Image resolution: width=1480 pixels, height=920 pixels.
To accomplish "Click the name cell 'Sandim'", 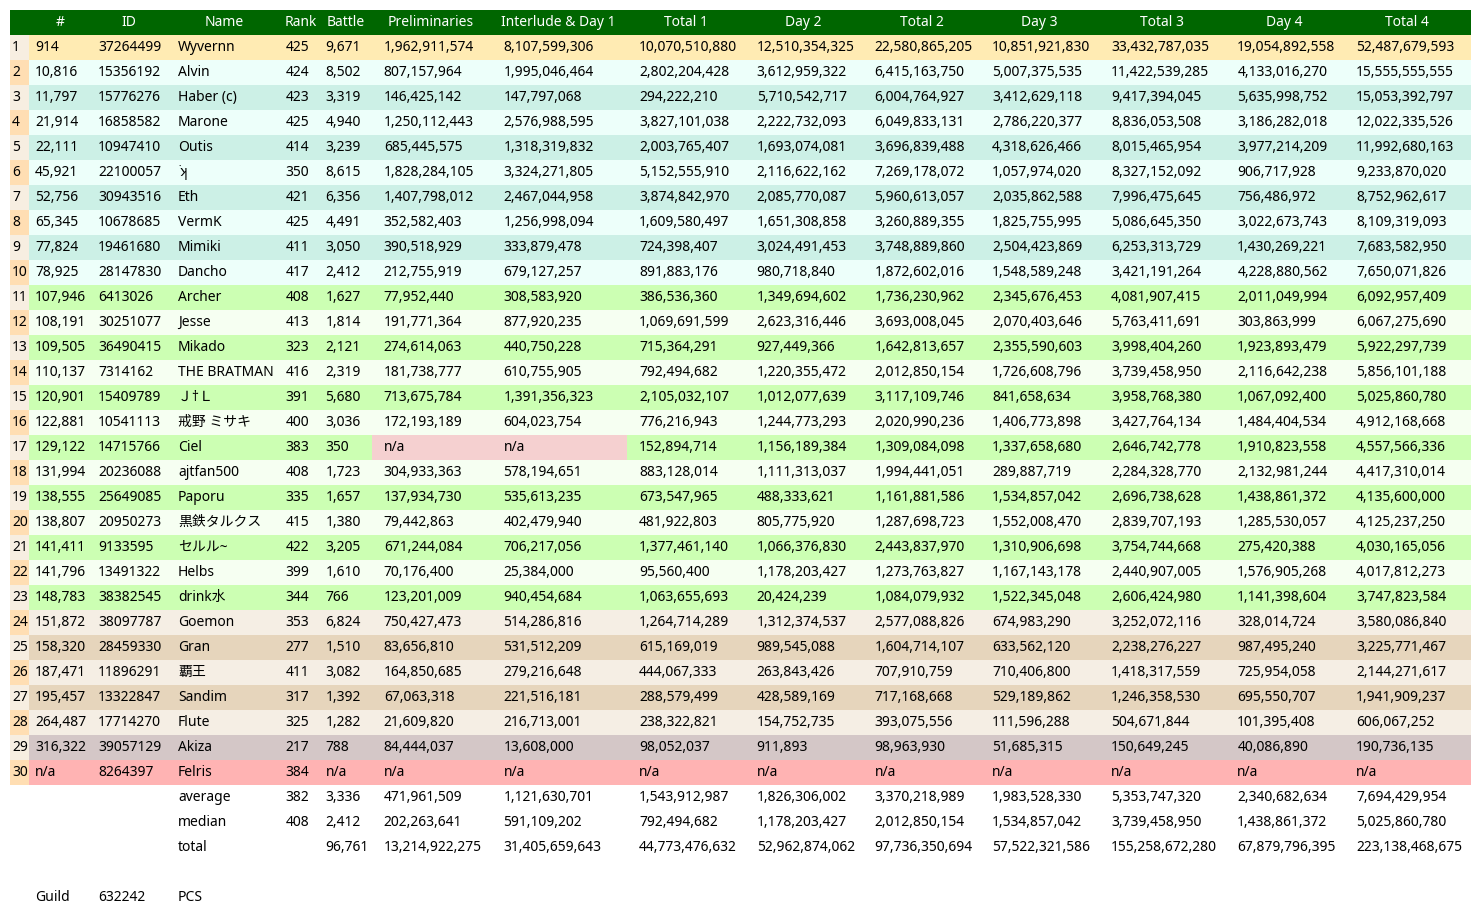I will pos(203,696).
